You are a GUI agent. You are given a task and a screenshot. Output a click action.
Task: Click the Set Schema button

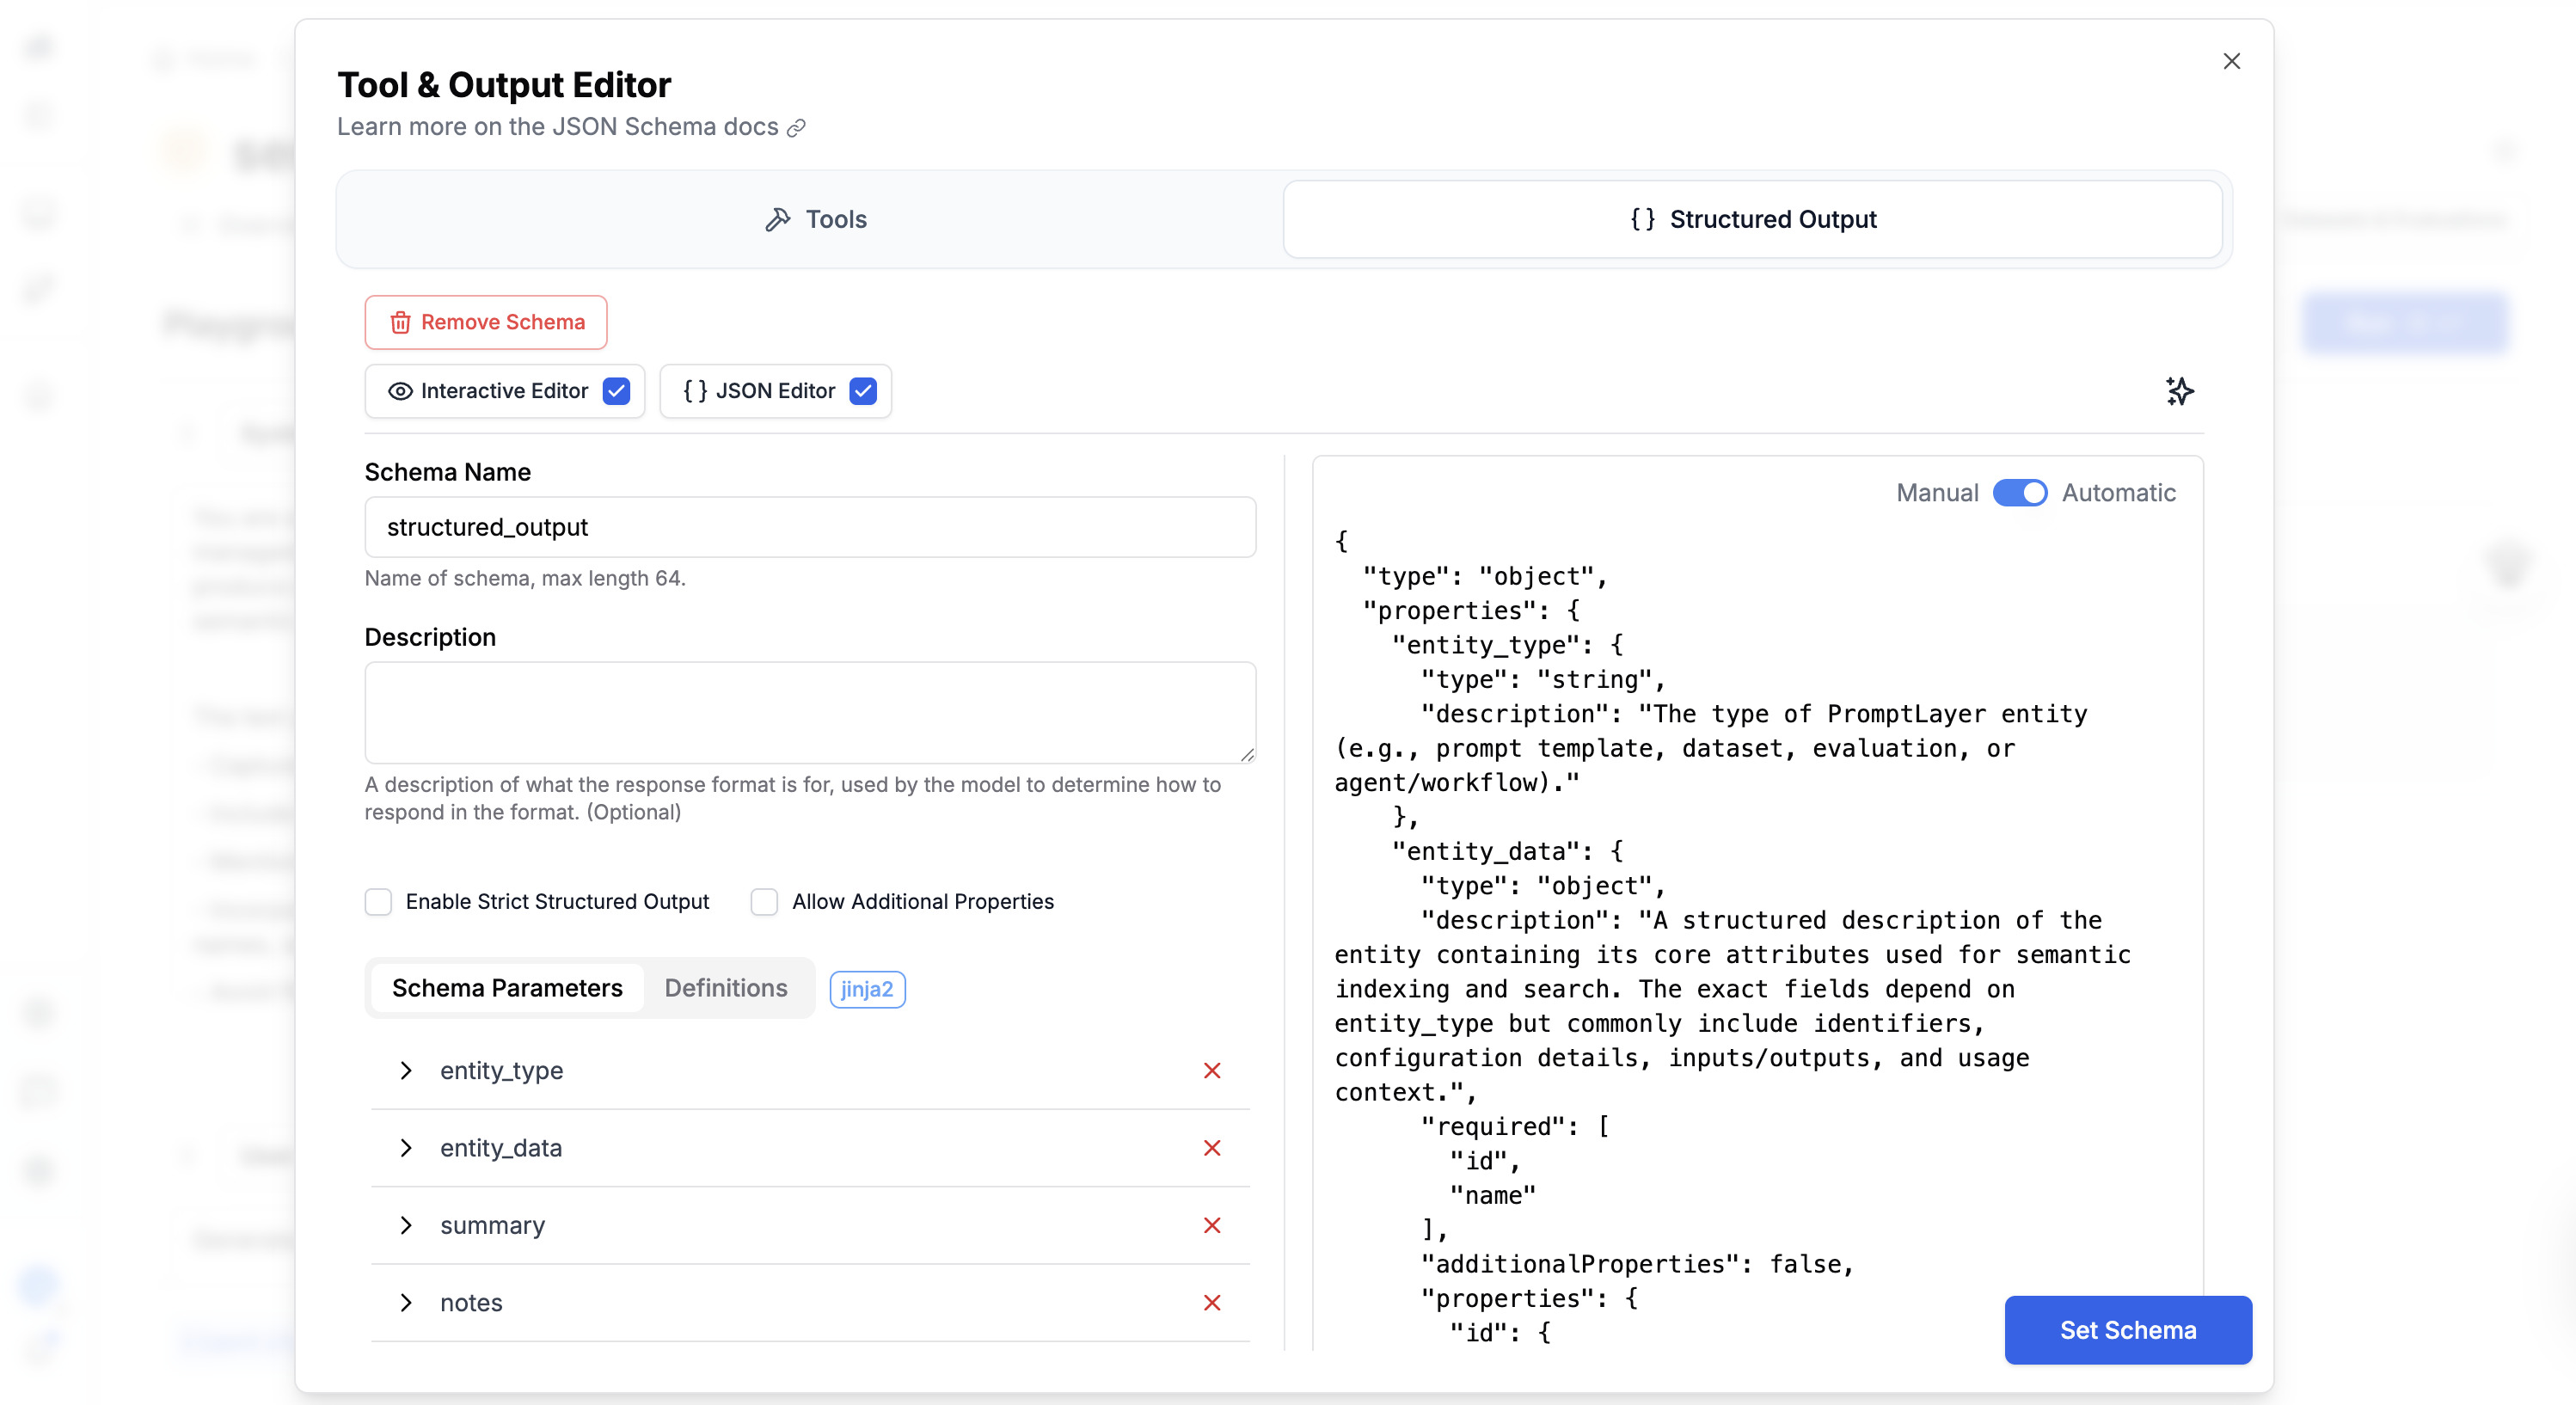2128,1330
